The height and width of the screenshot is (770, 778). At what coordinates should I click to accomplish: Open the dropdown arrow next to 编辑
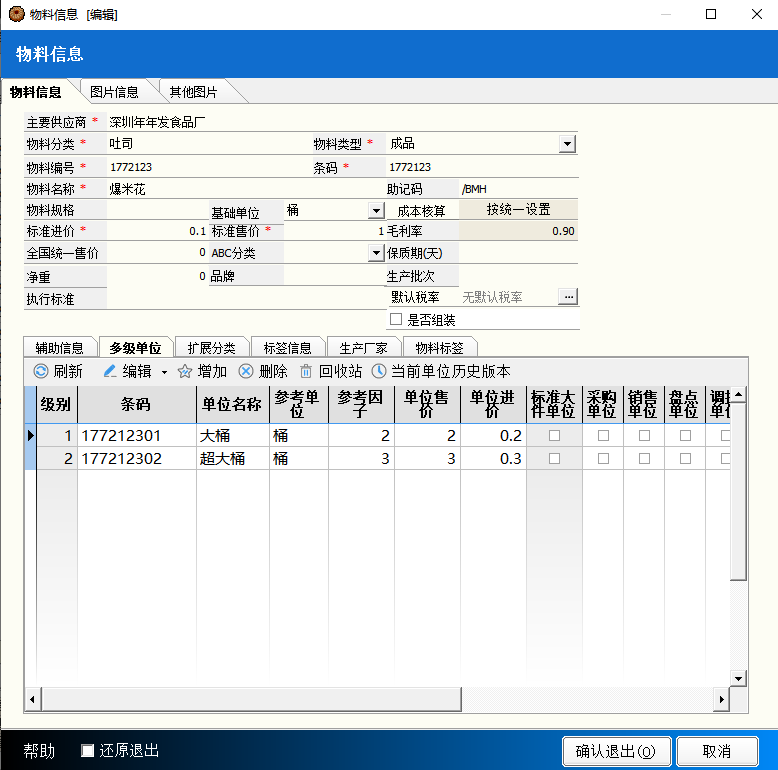(164, 372)
